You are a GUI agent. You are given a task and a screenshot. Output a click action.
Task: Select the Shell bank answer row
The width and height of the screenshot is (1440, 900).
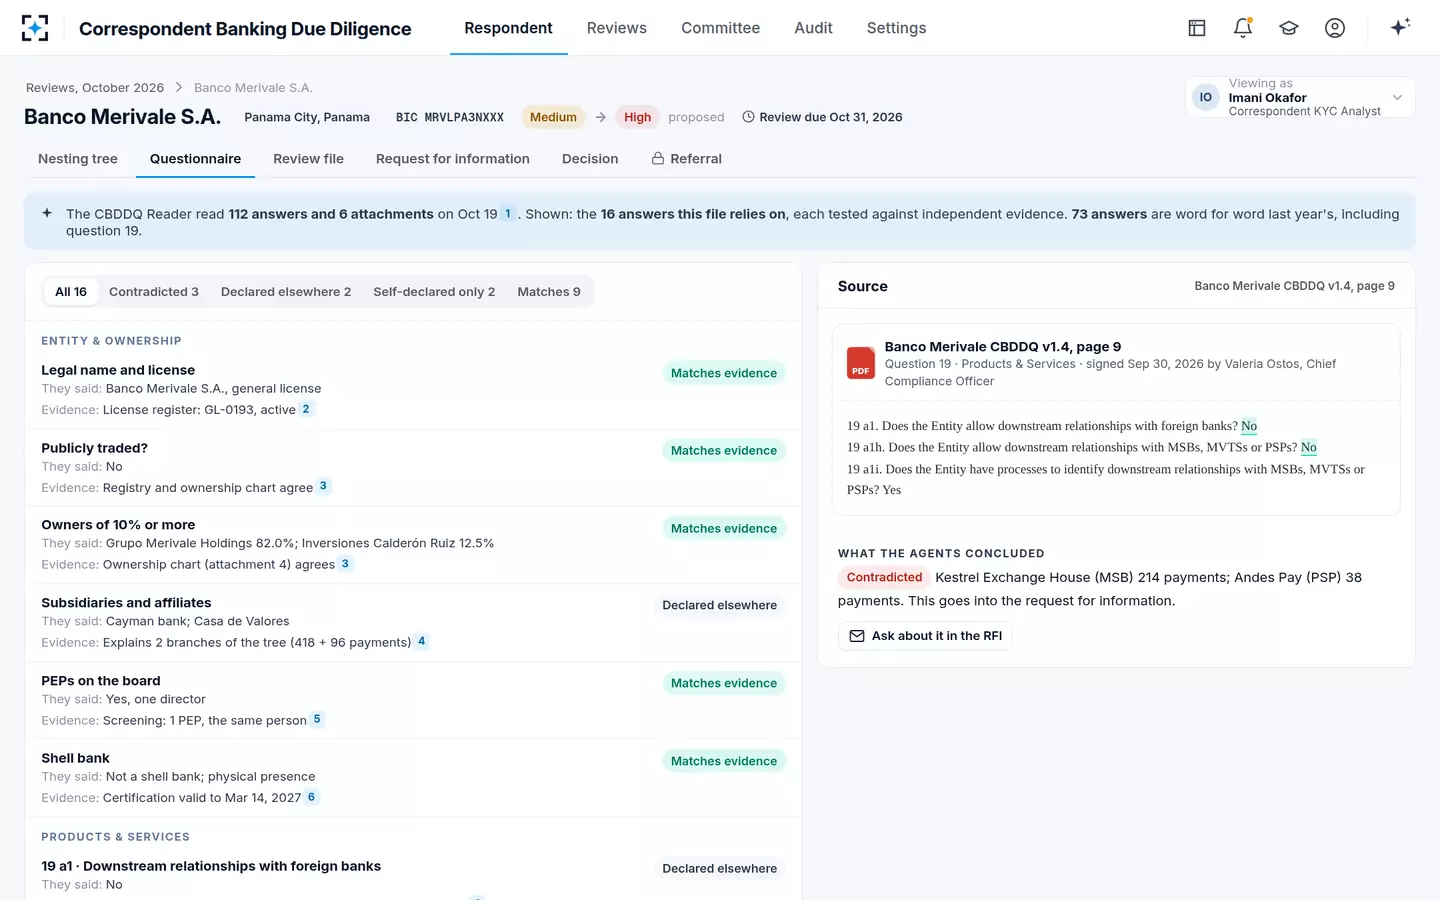tap(413, 778)
